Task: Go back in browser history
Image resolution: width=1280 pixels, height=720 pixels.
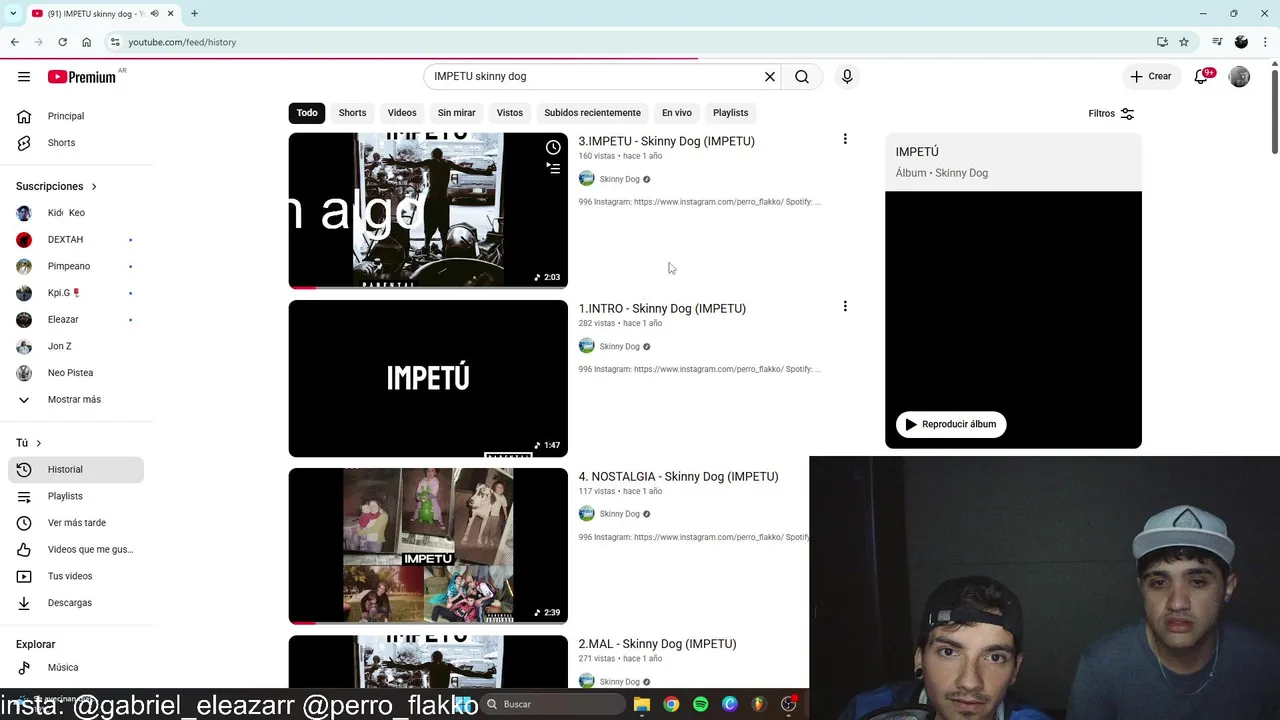Action: 15,42
